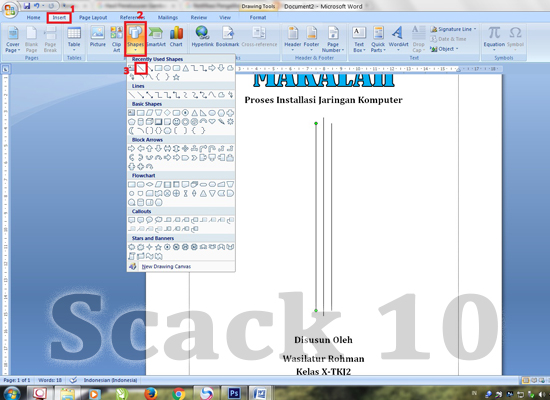Click New Drawing Canvas
The height and width of the screenshot is (400, 550).
(181, 267)
